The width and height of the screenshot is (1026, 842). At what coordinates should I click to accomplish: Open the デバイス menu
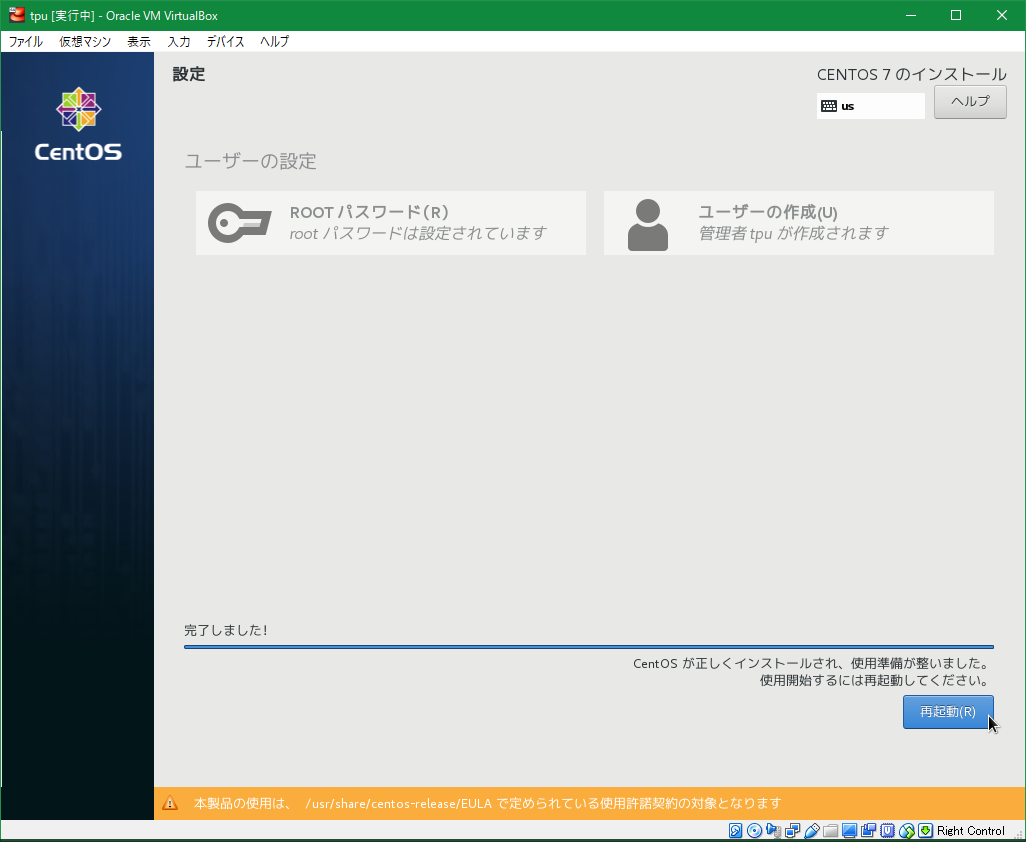tap(225, 42)
